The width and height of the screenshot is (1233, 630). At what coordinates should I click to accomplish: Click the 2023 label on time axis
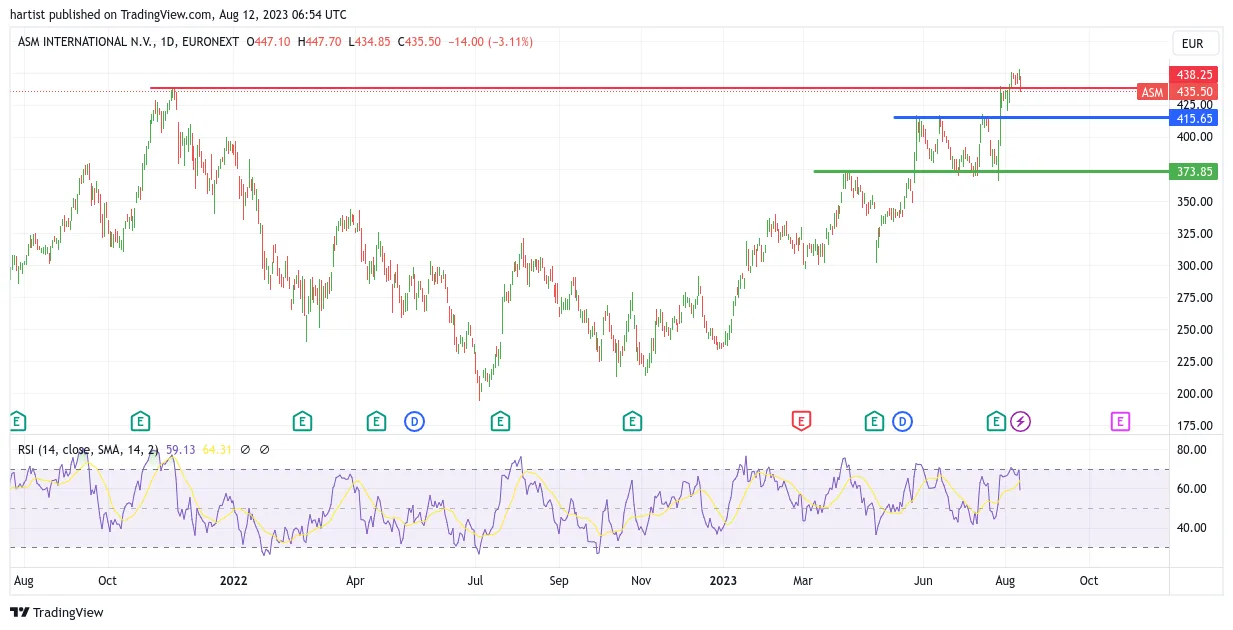click(722, 580)
